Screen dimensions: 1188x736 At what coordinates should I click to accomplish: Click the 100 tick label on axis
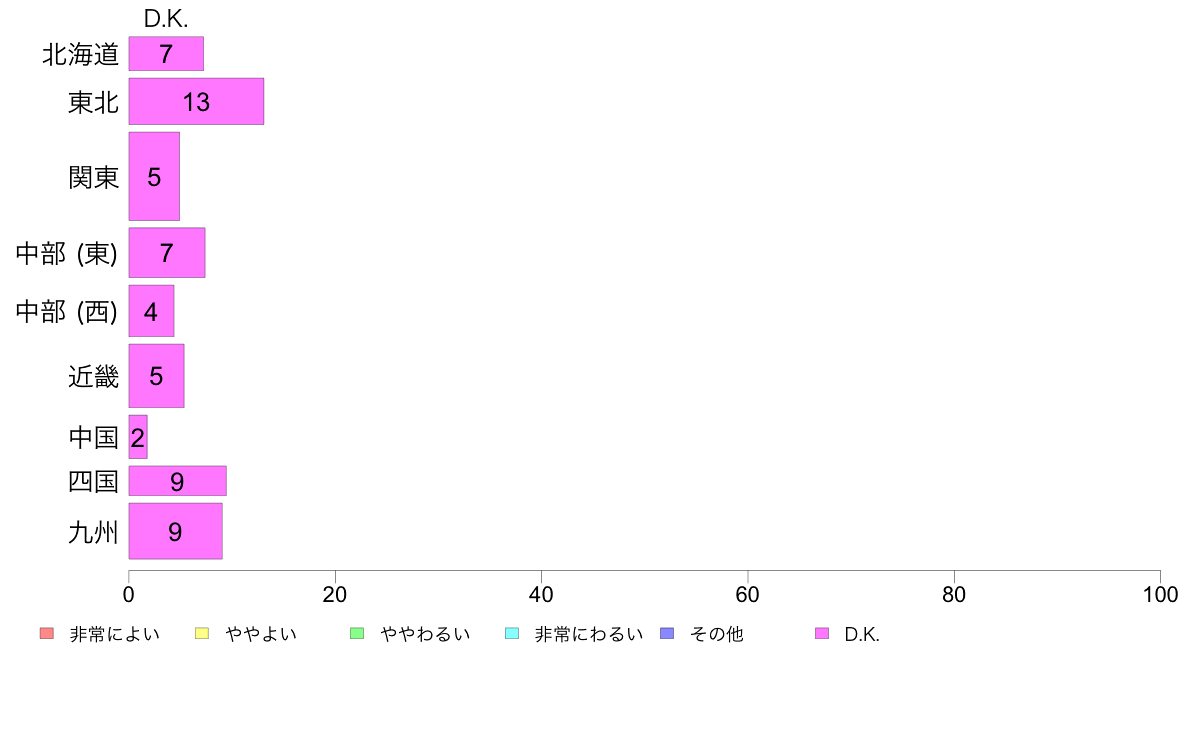1160,595
